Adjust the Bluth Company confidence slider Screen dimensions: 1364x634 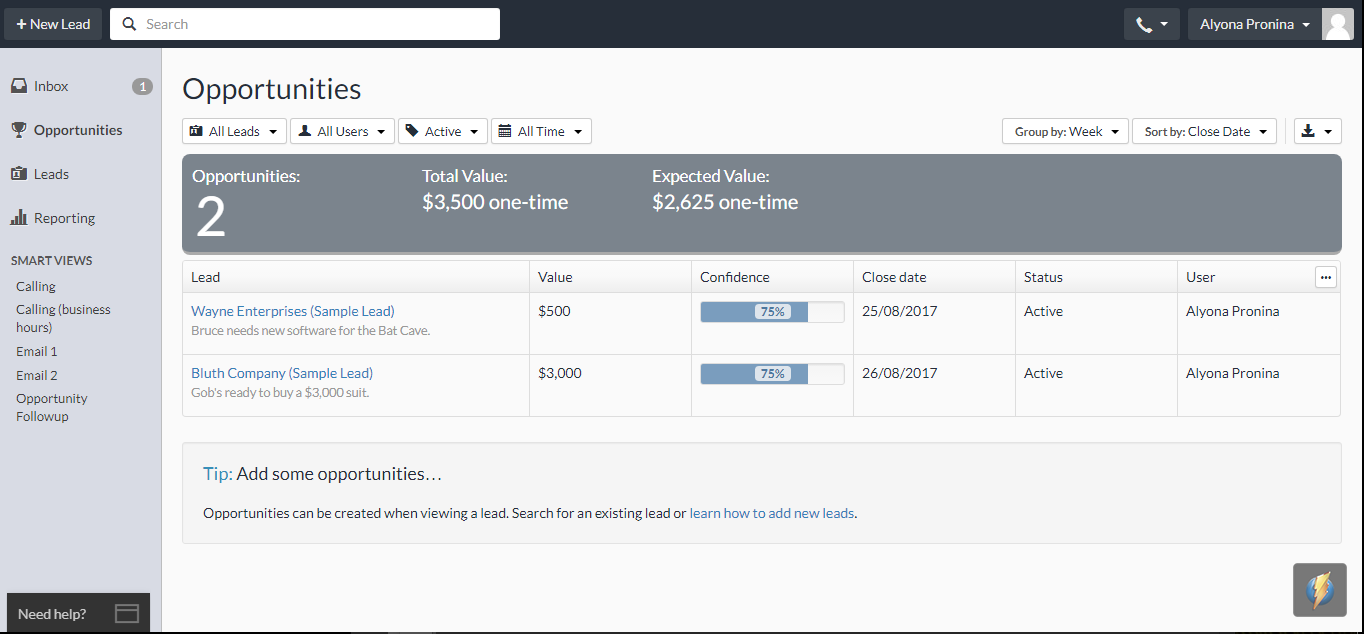(x=771, y=373)
